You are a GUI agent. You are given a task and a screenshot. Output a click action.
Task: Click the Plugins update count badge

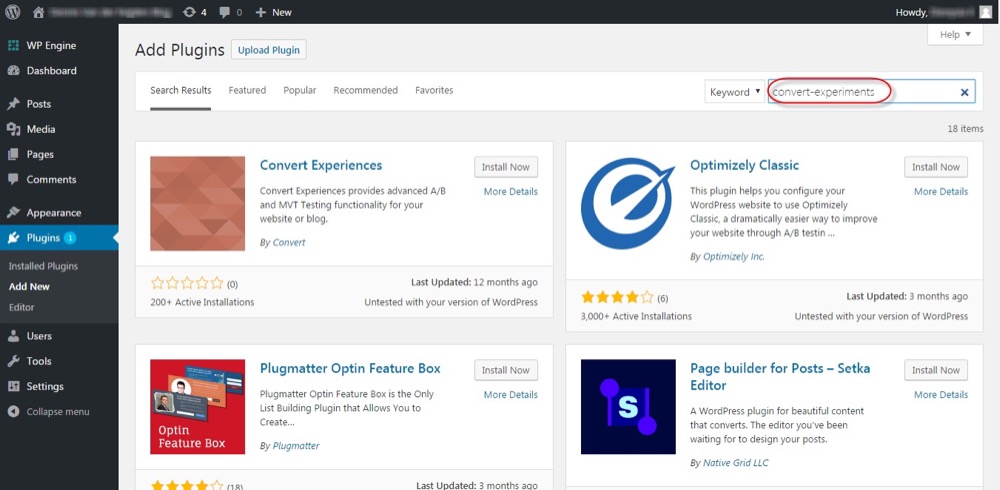pyautogui.click(x=70, y=238)
